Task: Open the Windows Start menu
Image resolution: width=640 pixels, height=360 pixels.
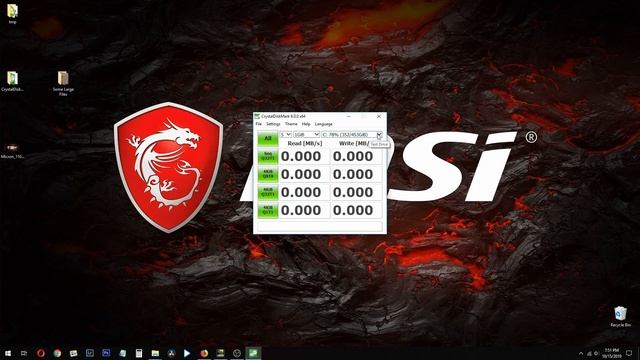Action: point(8,353)
